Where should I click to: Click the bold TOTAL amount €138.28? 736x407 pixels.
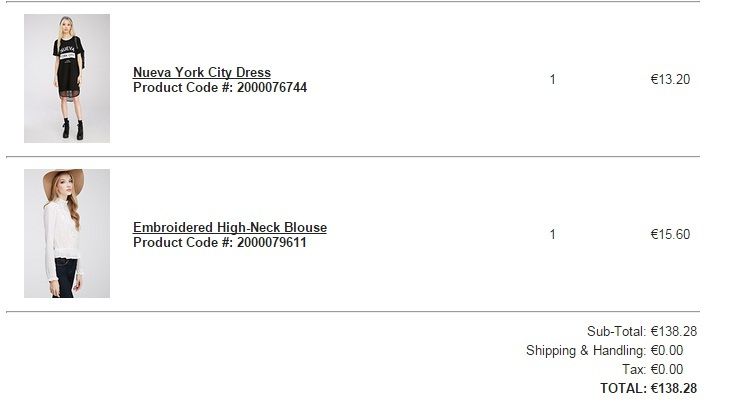(x=673, y=389)
